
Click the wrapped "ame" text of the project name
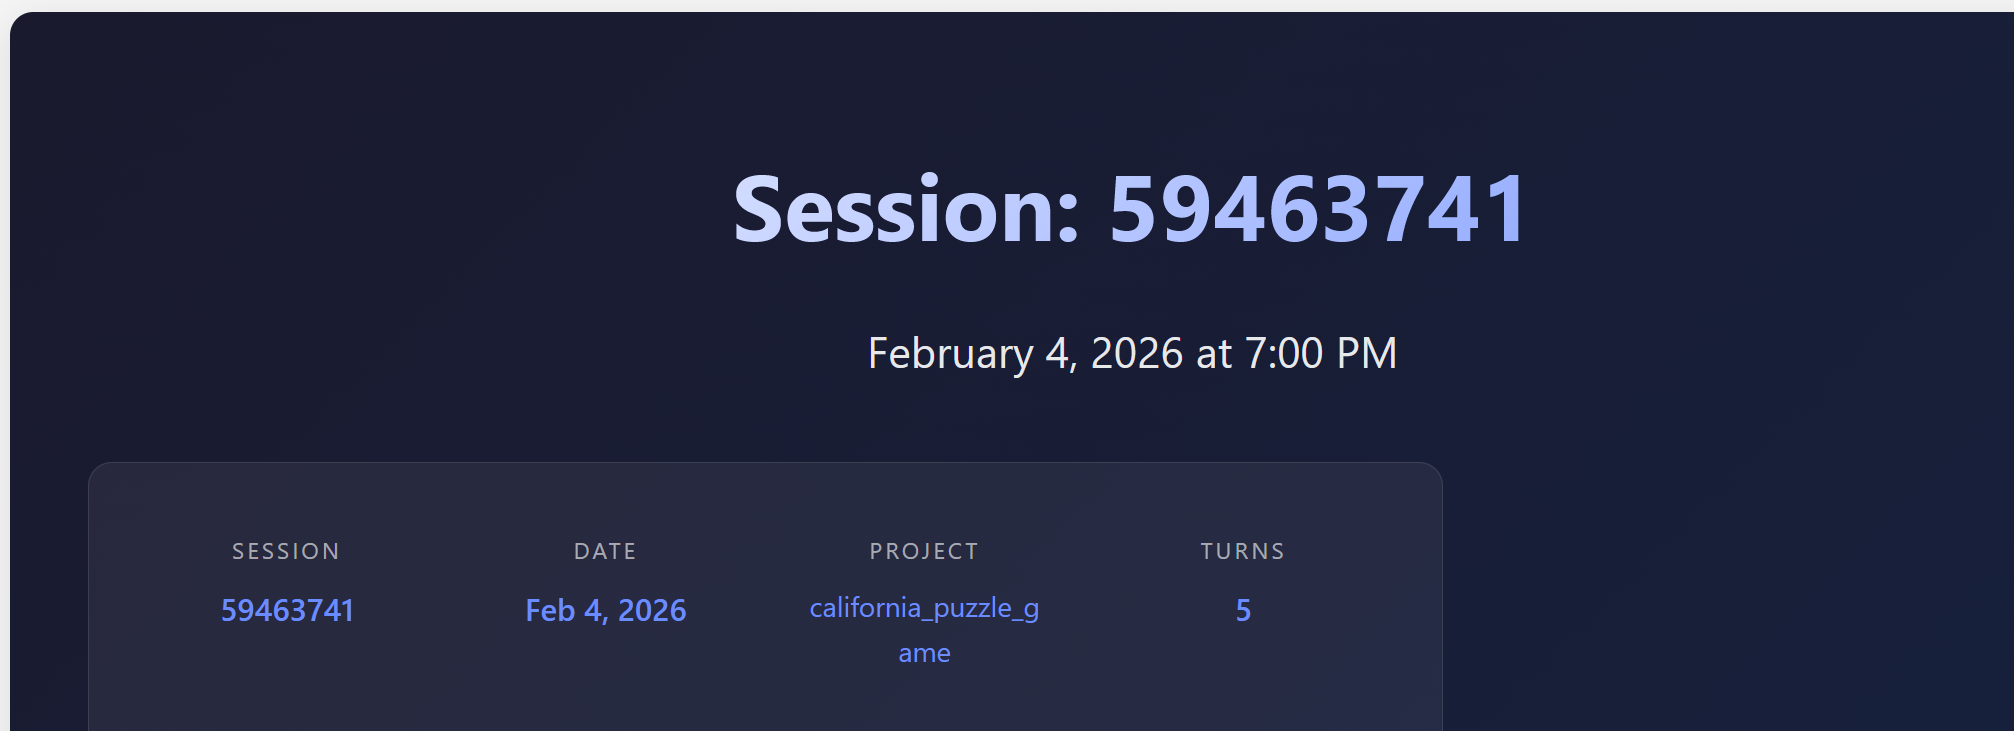[924, 654]
